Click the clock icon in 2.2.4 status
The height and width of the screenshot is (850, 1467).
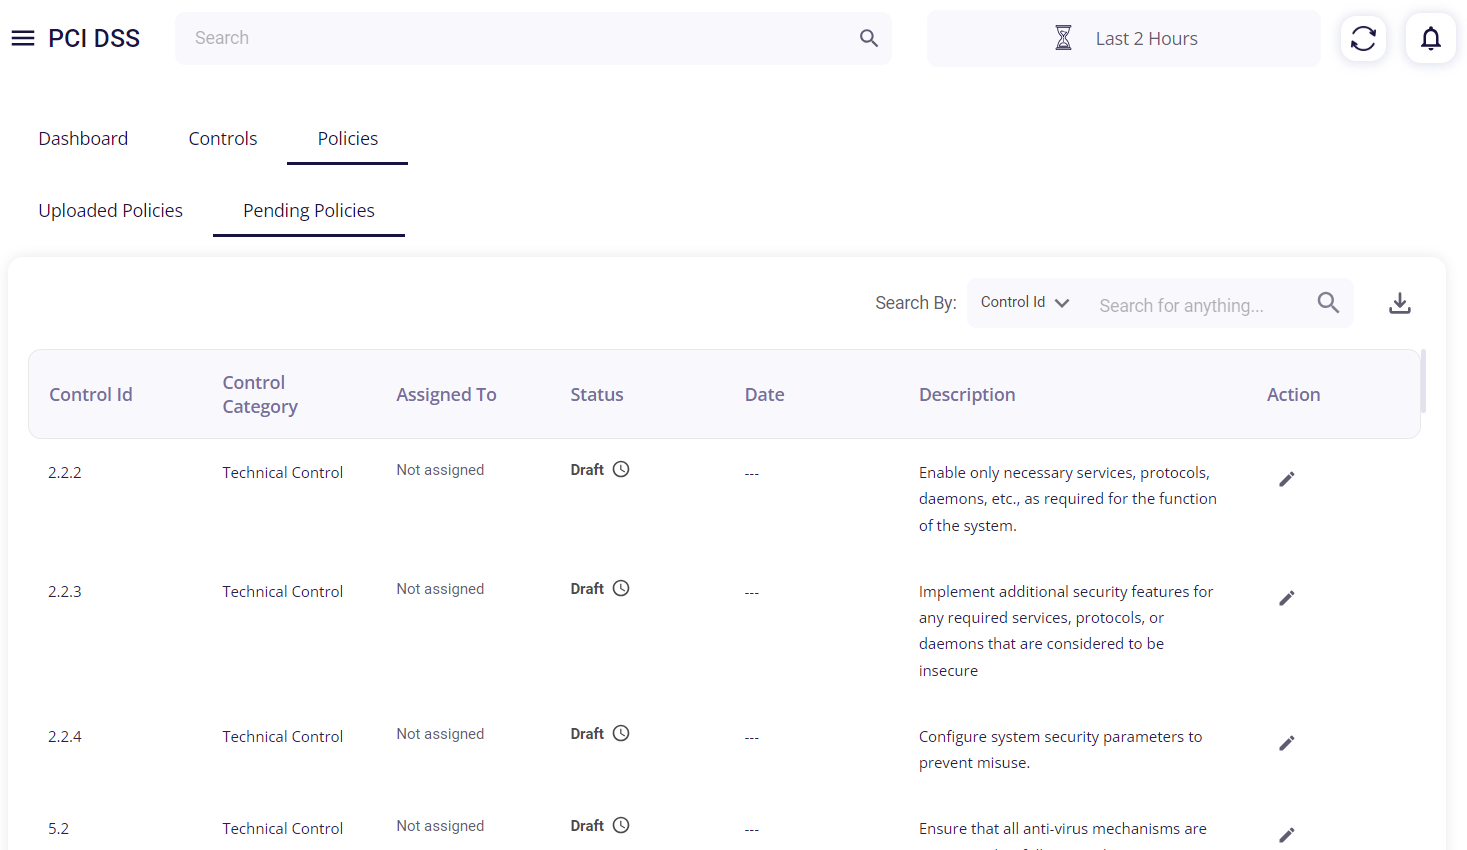pyautogui.click(x=621, y=733)
